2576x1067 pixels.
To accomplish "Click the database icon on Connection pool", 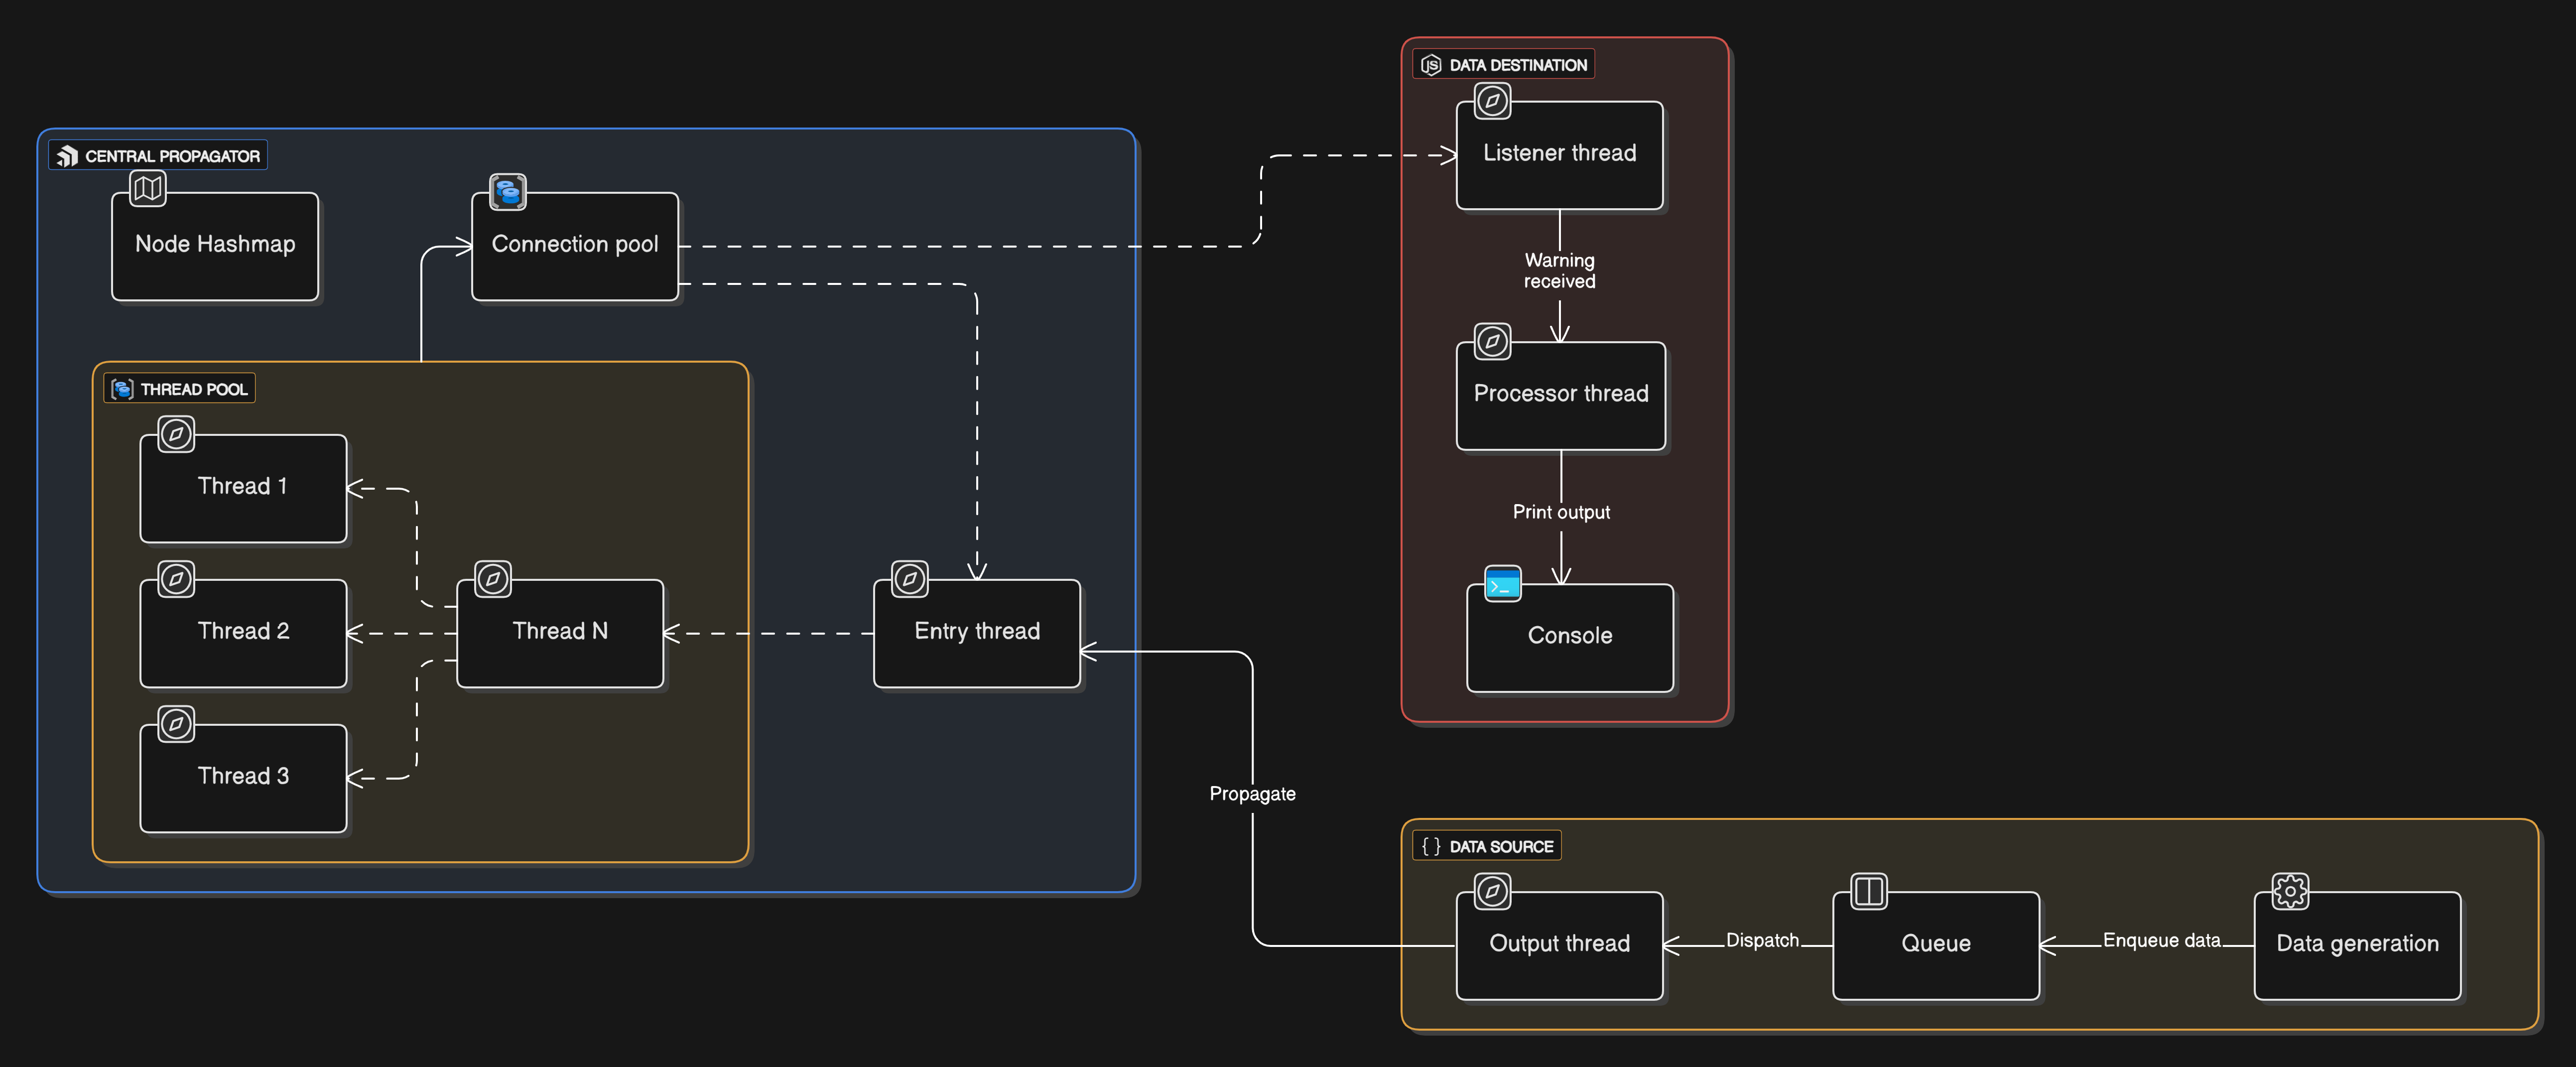I will pyautogui.click(x=508, y=192).
